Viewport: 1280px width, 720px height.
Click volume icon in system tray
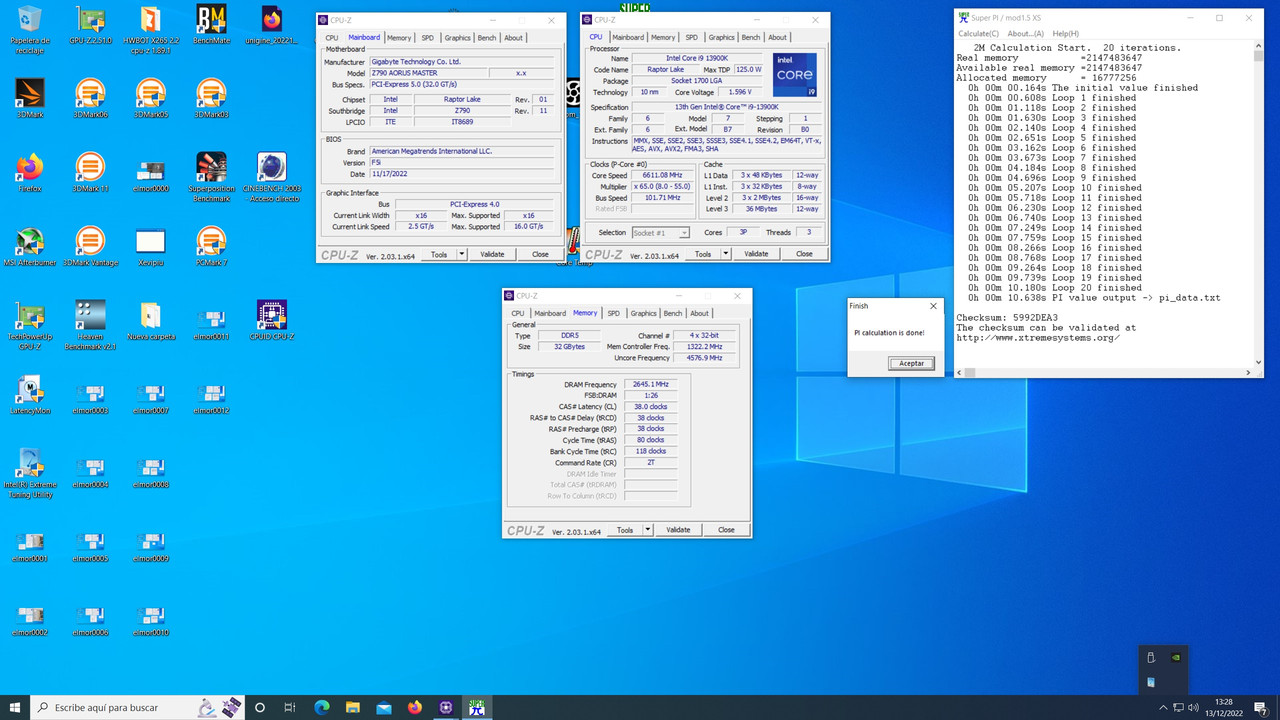tap(1195, 707)
